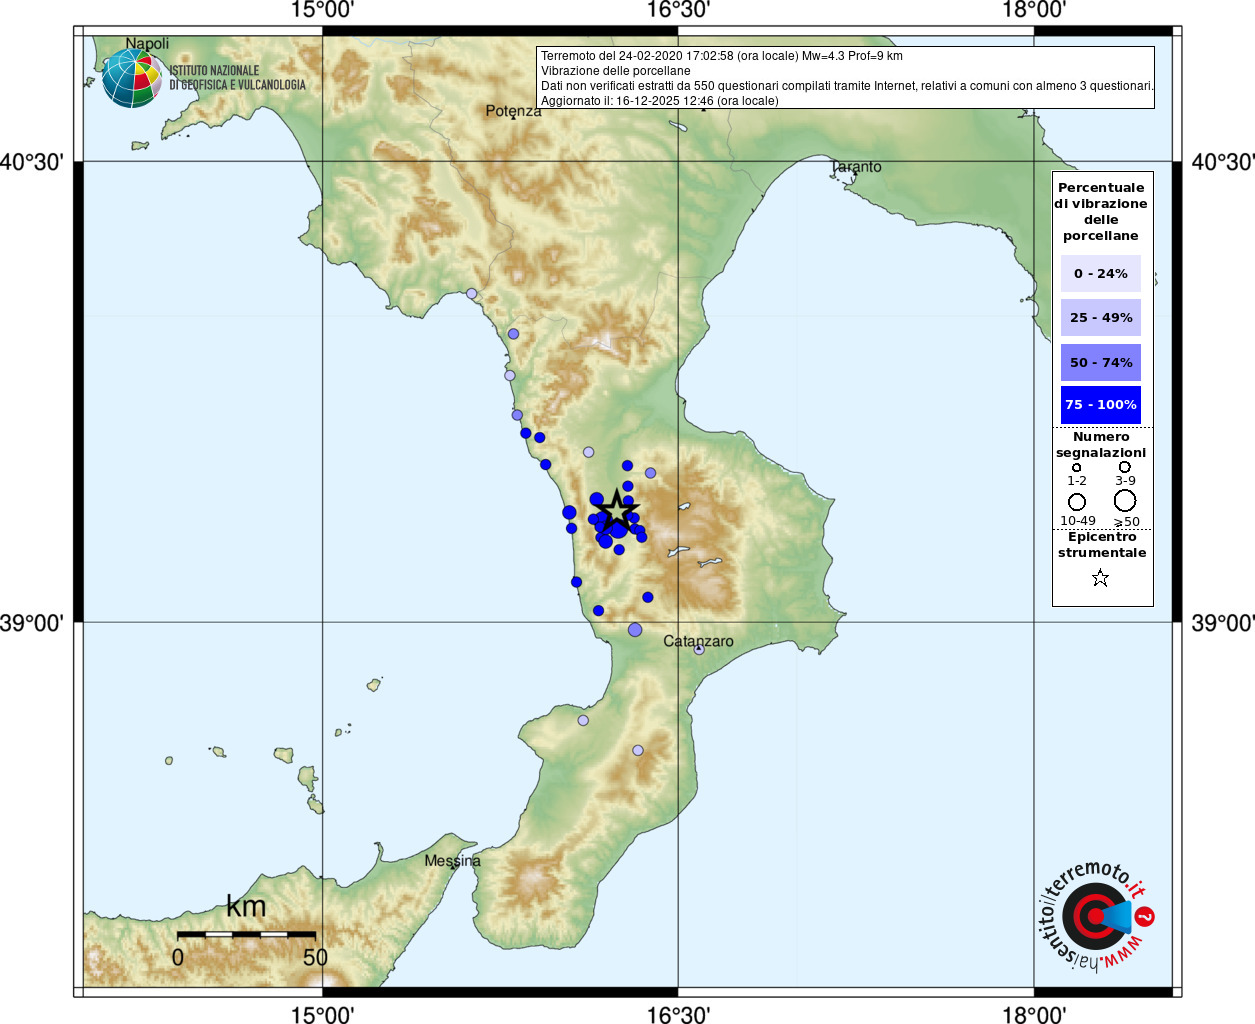
Task: Click the Potenza city label
Action: click(x=513, y=111)
